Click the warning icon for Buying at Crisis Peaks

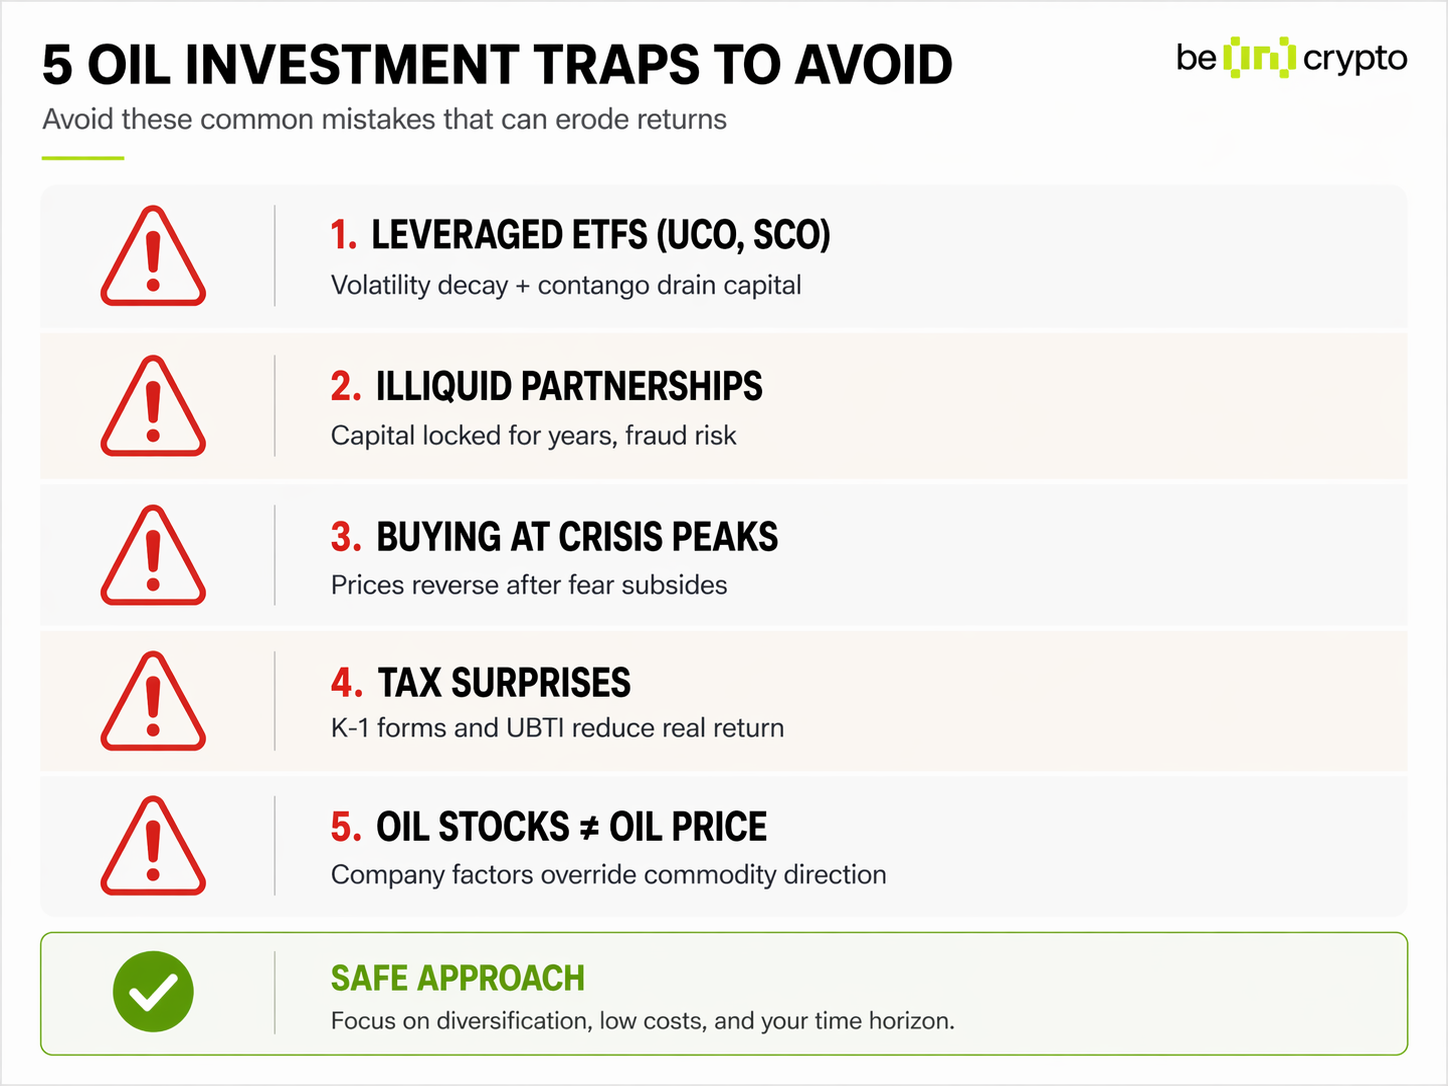(x=153, y=558)
